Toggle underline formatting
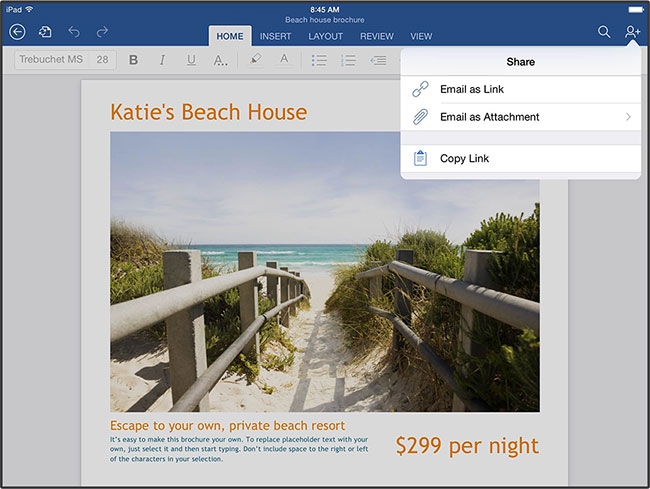 (191, 60)
